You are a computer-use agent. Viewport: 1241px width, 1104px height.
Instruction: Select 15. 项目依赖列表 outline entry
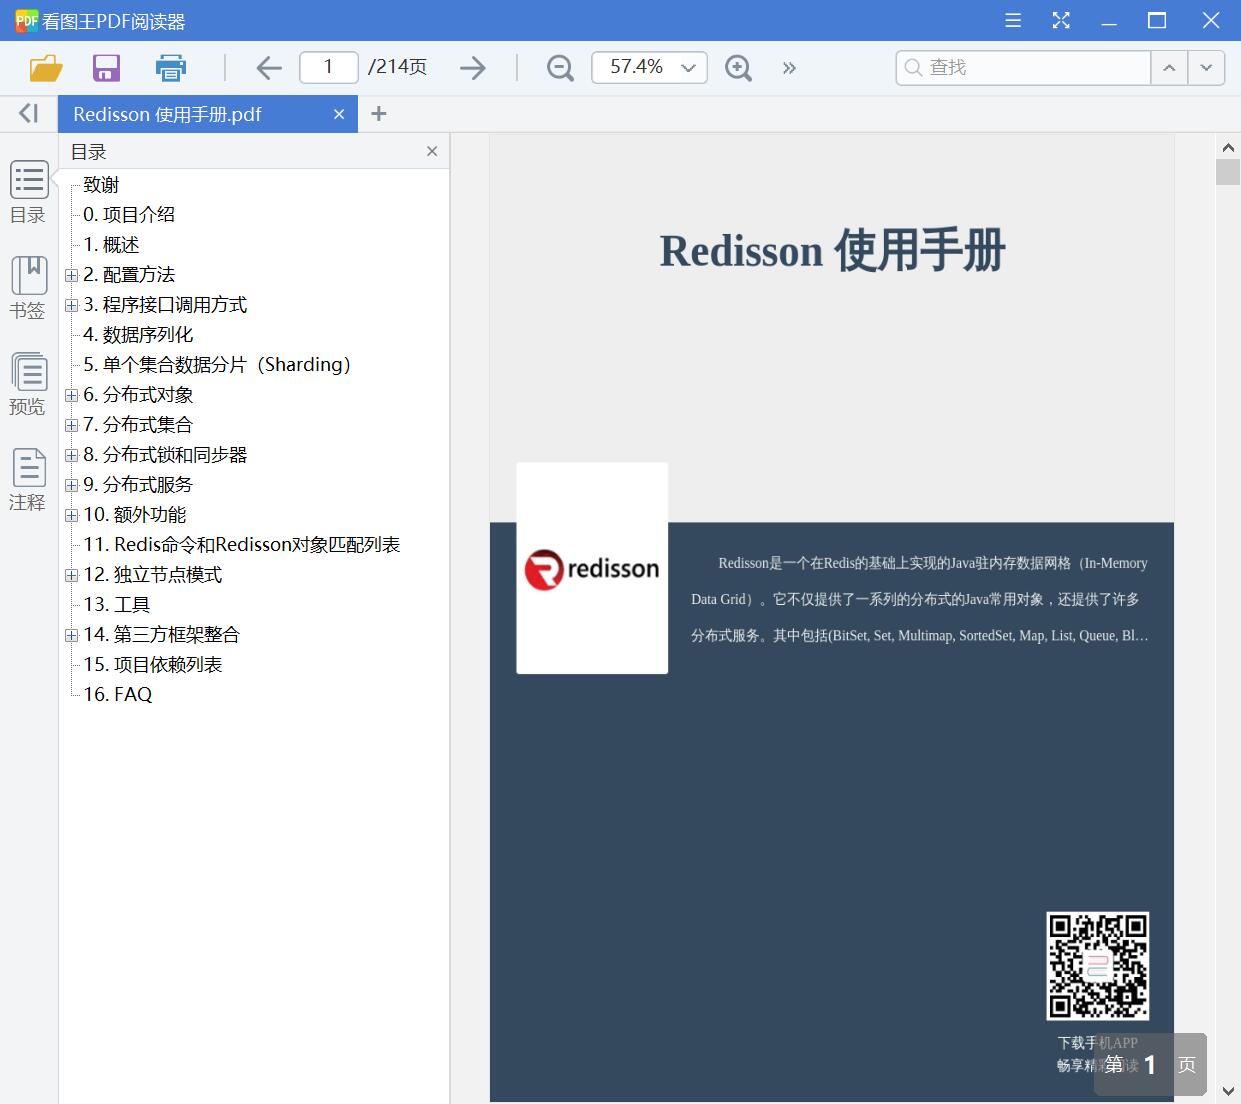tap(153, 665)
